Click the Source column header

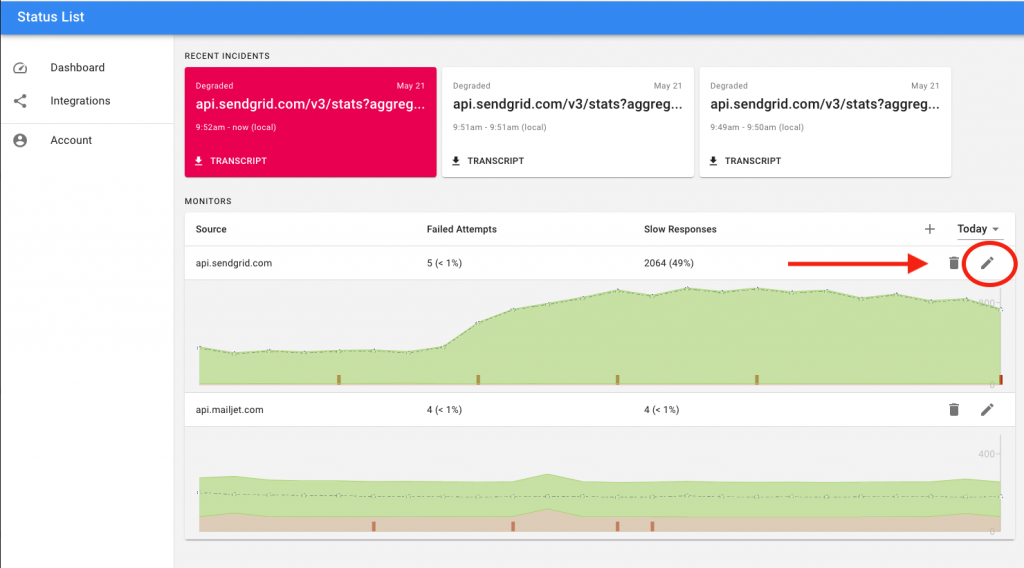[211, 229]
